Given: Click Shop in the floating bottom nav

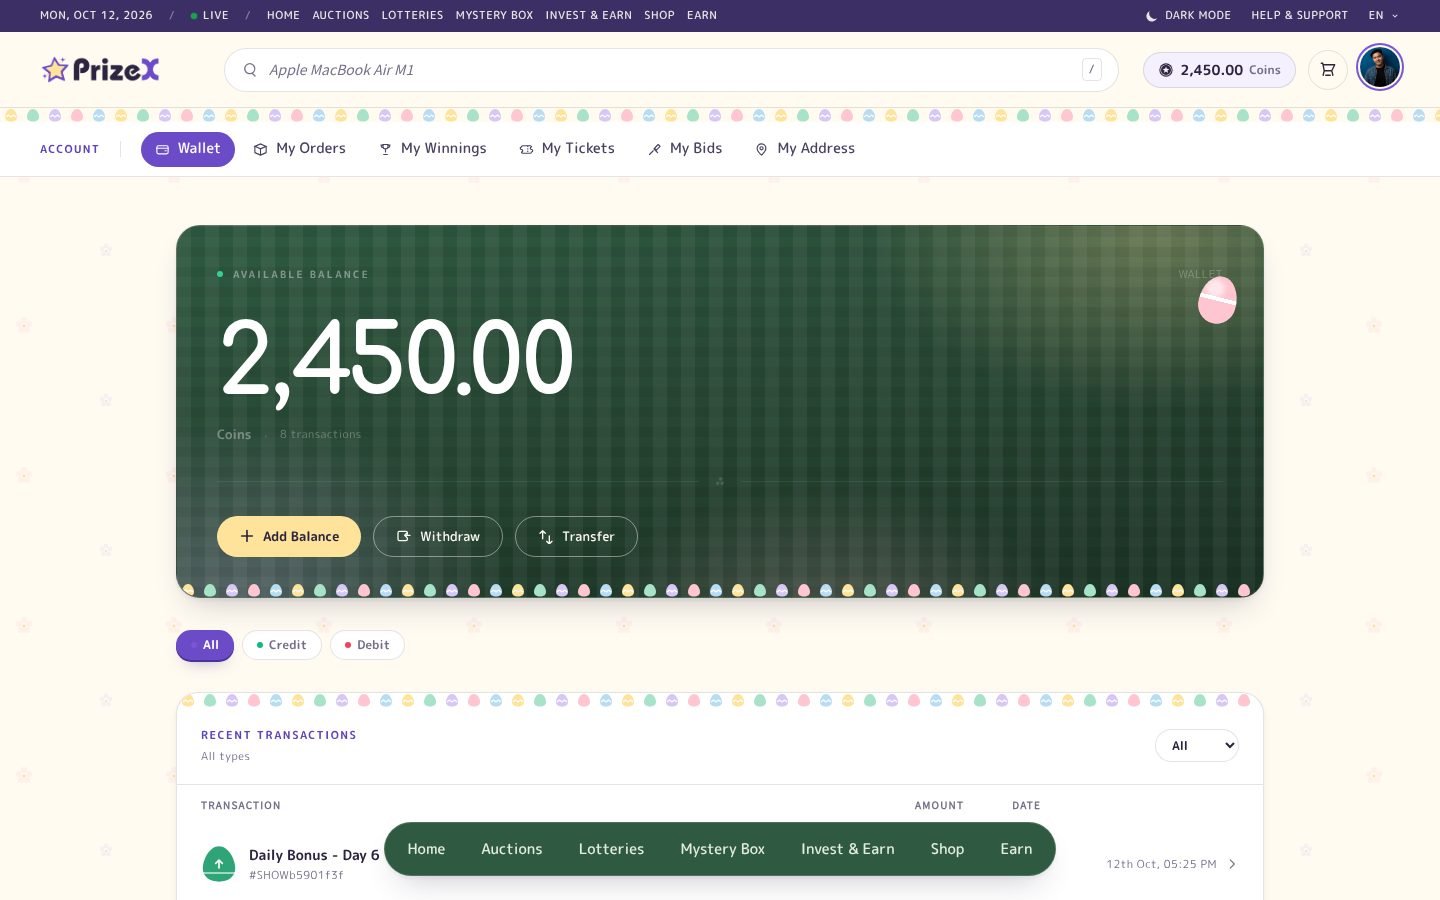Looking at the screenshot, I should (x=947, y=849).
